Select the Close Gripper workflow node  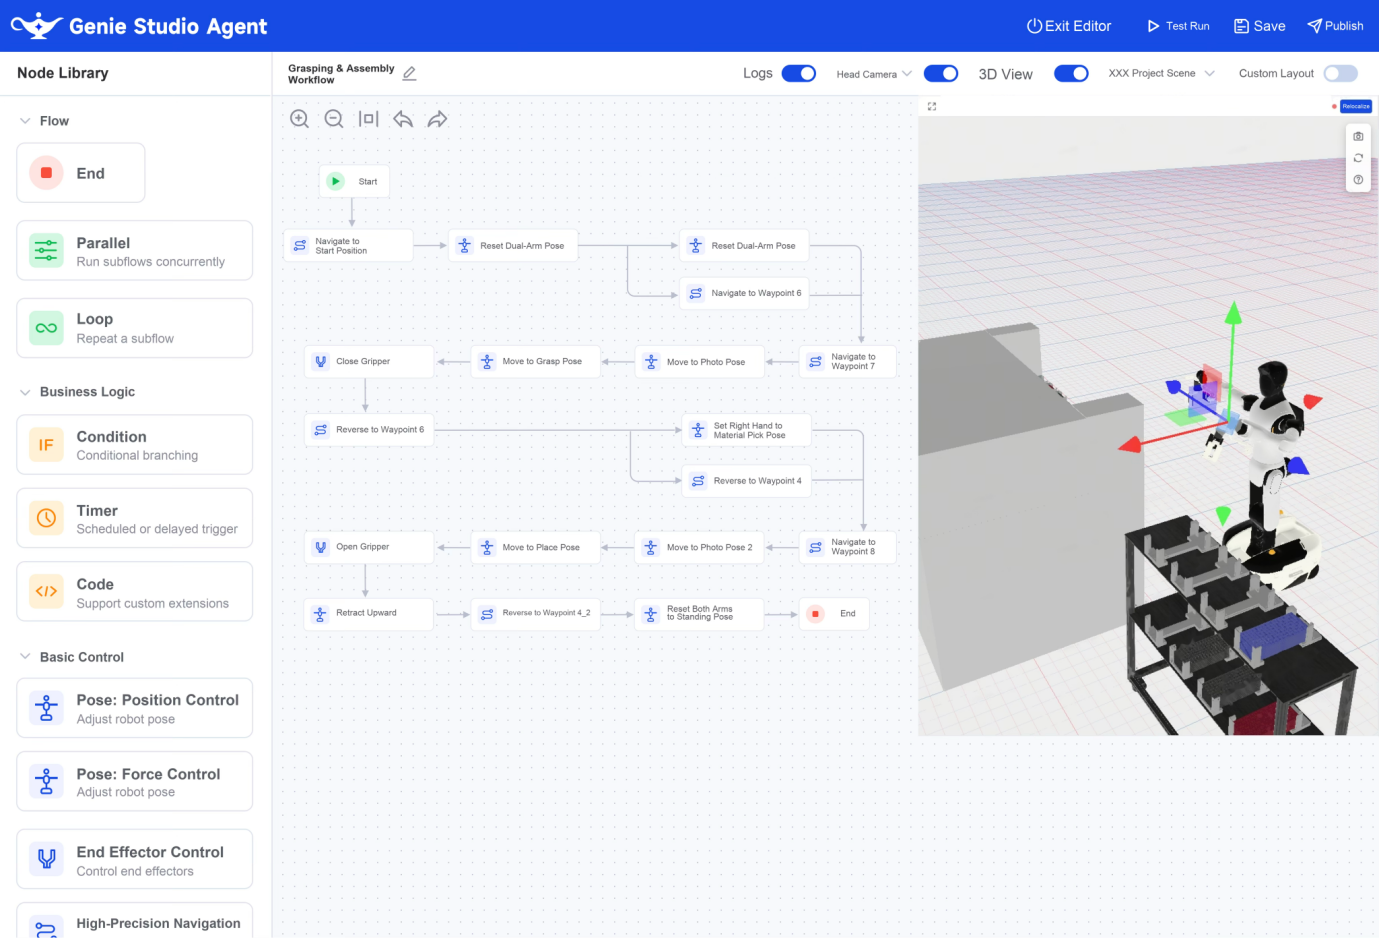pyautogui.click(x=369, y=361)
